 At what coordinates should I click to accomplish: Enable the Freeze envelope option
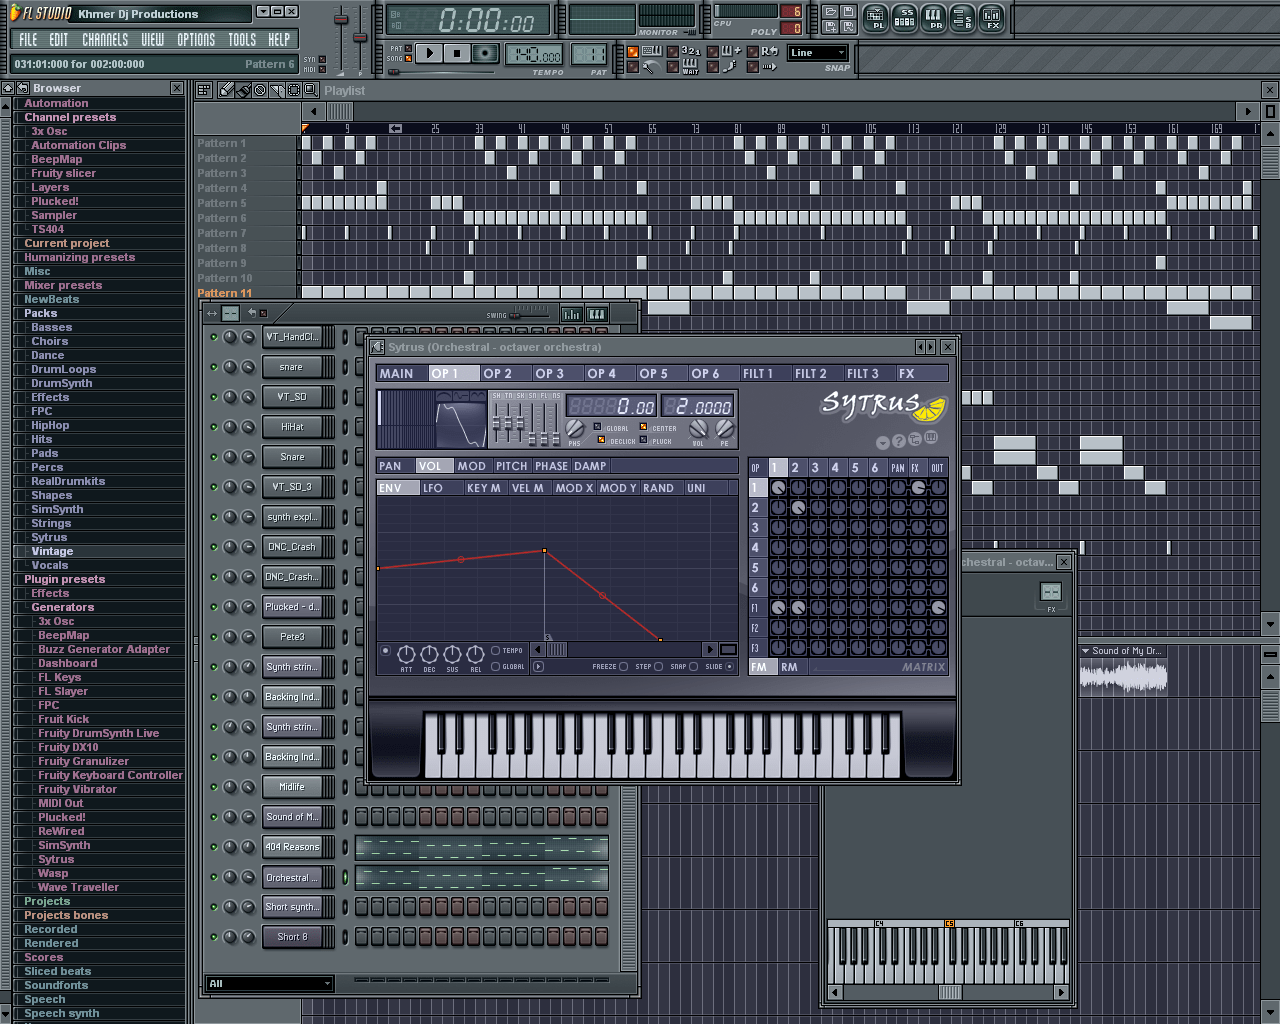pyautogui.click(x=623, y=666)
